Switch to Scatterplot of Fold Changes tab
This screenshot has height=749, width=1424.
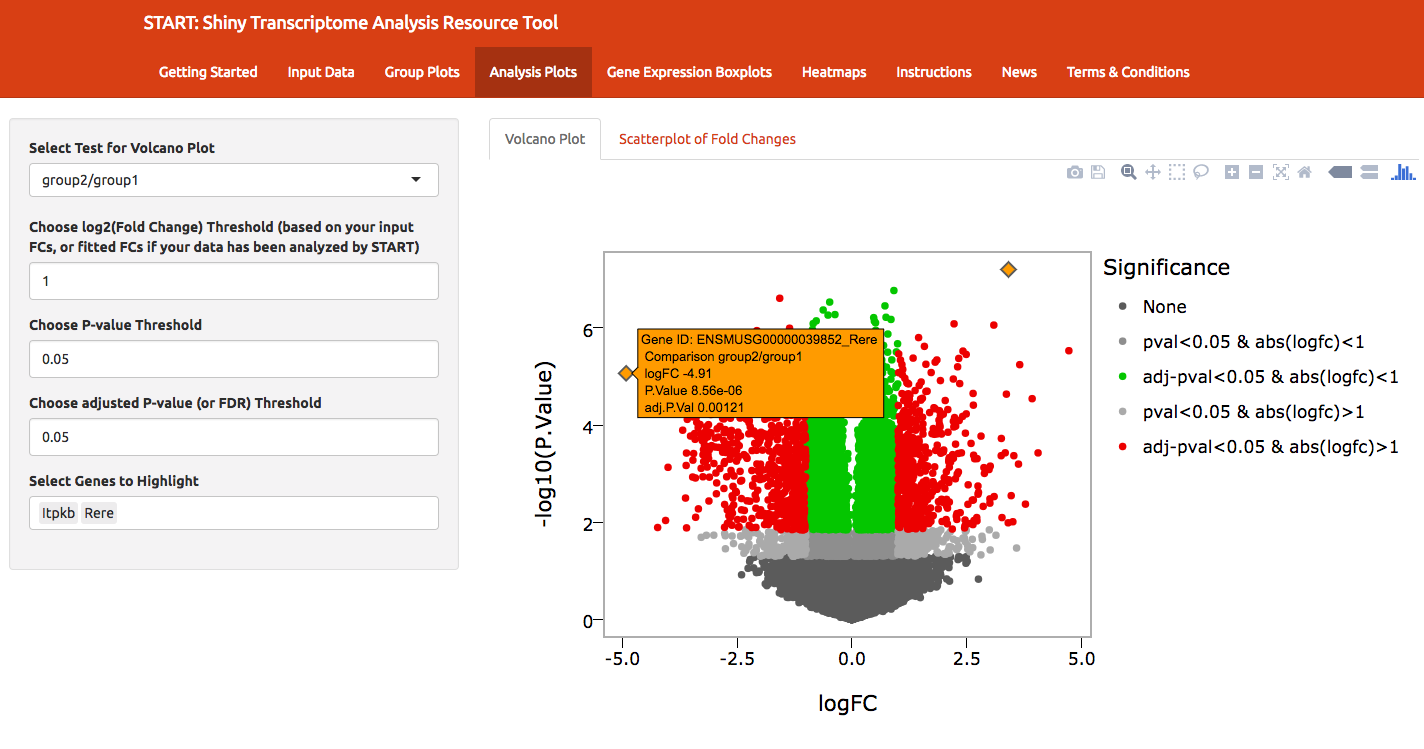707,139
